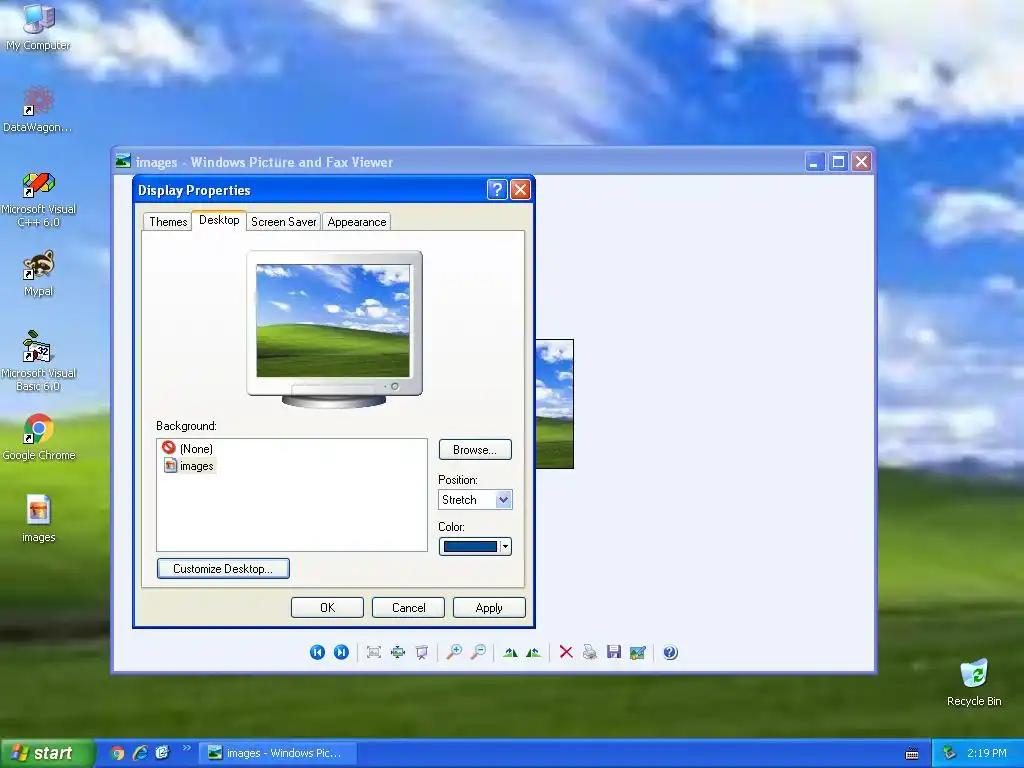
Task: Click the 2:19 PM taskbar clock
Action: tap(987, 753)
